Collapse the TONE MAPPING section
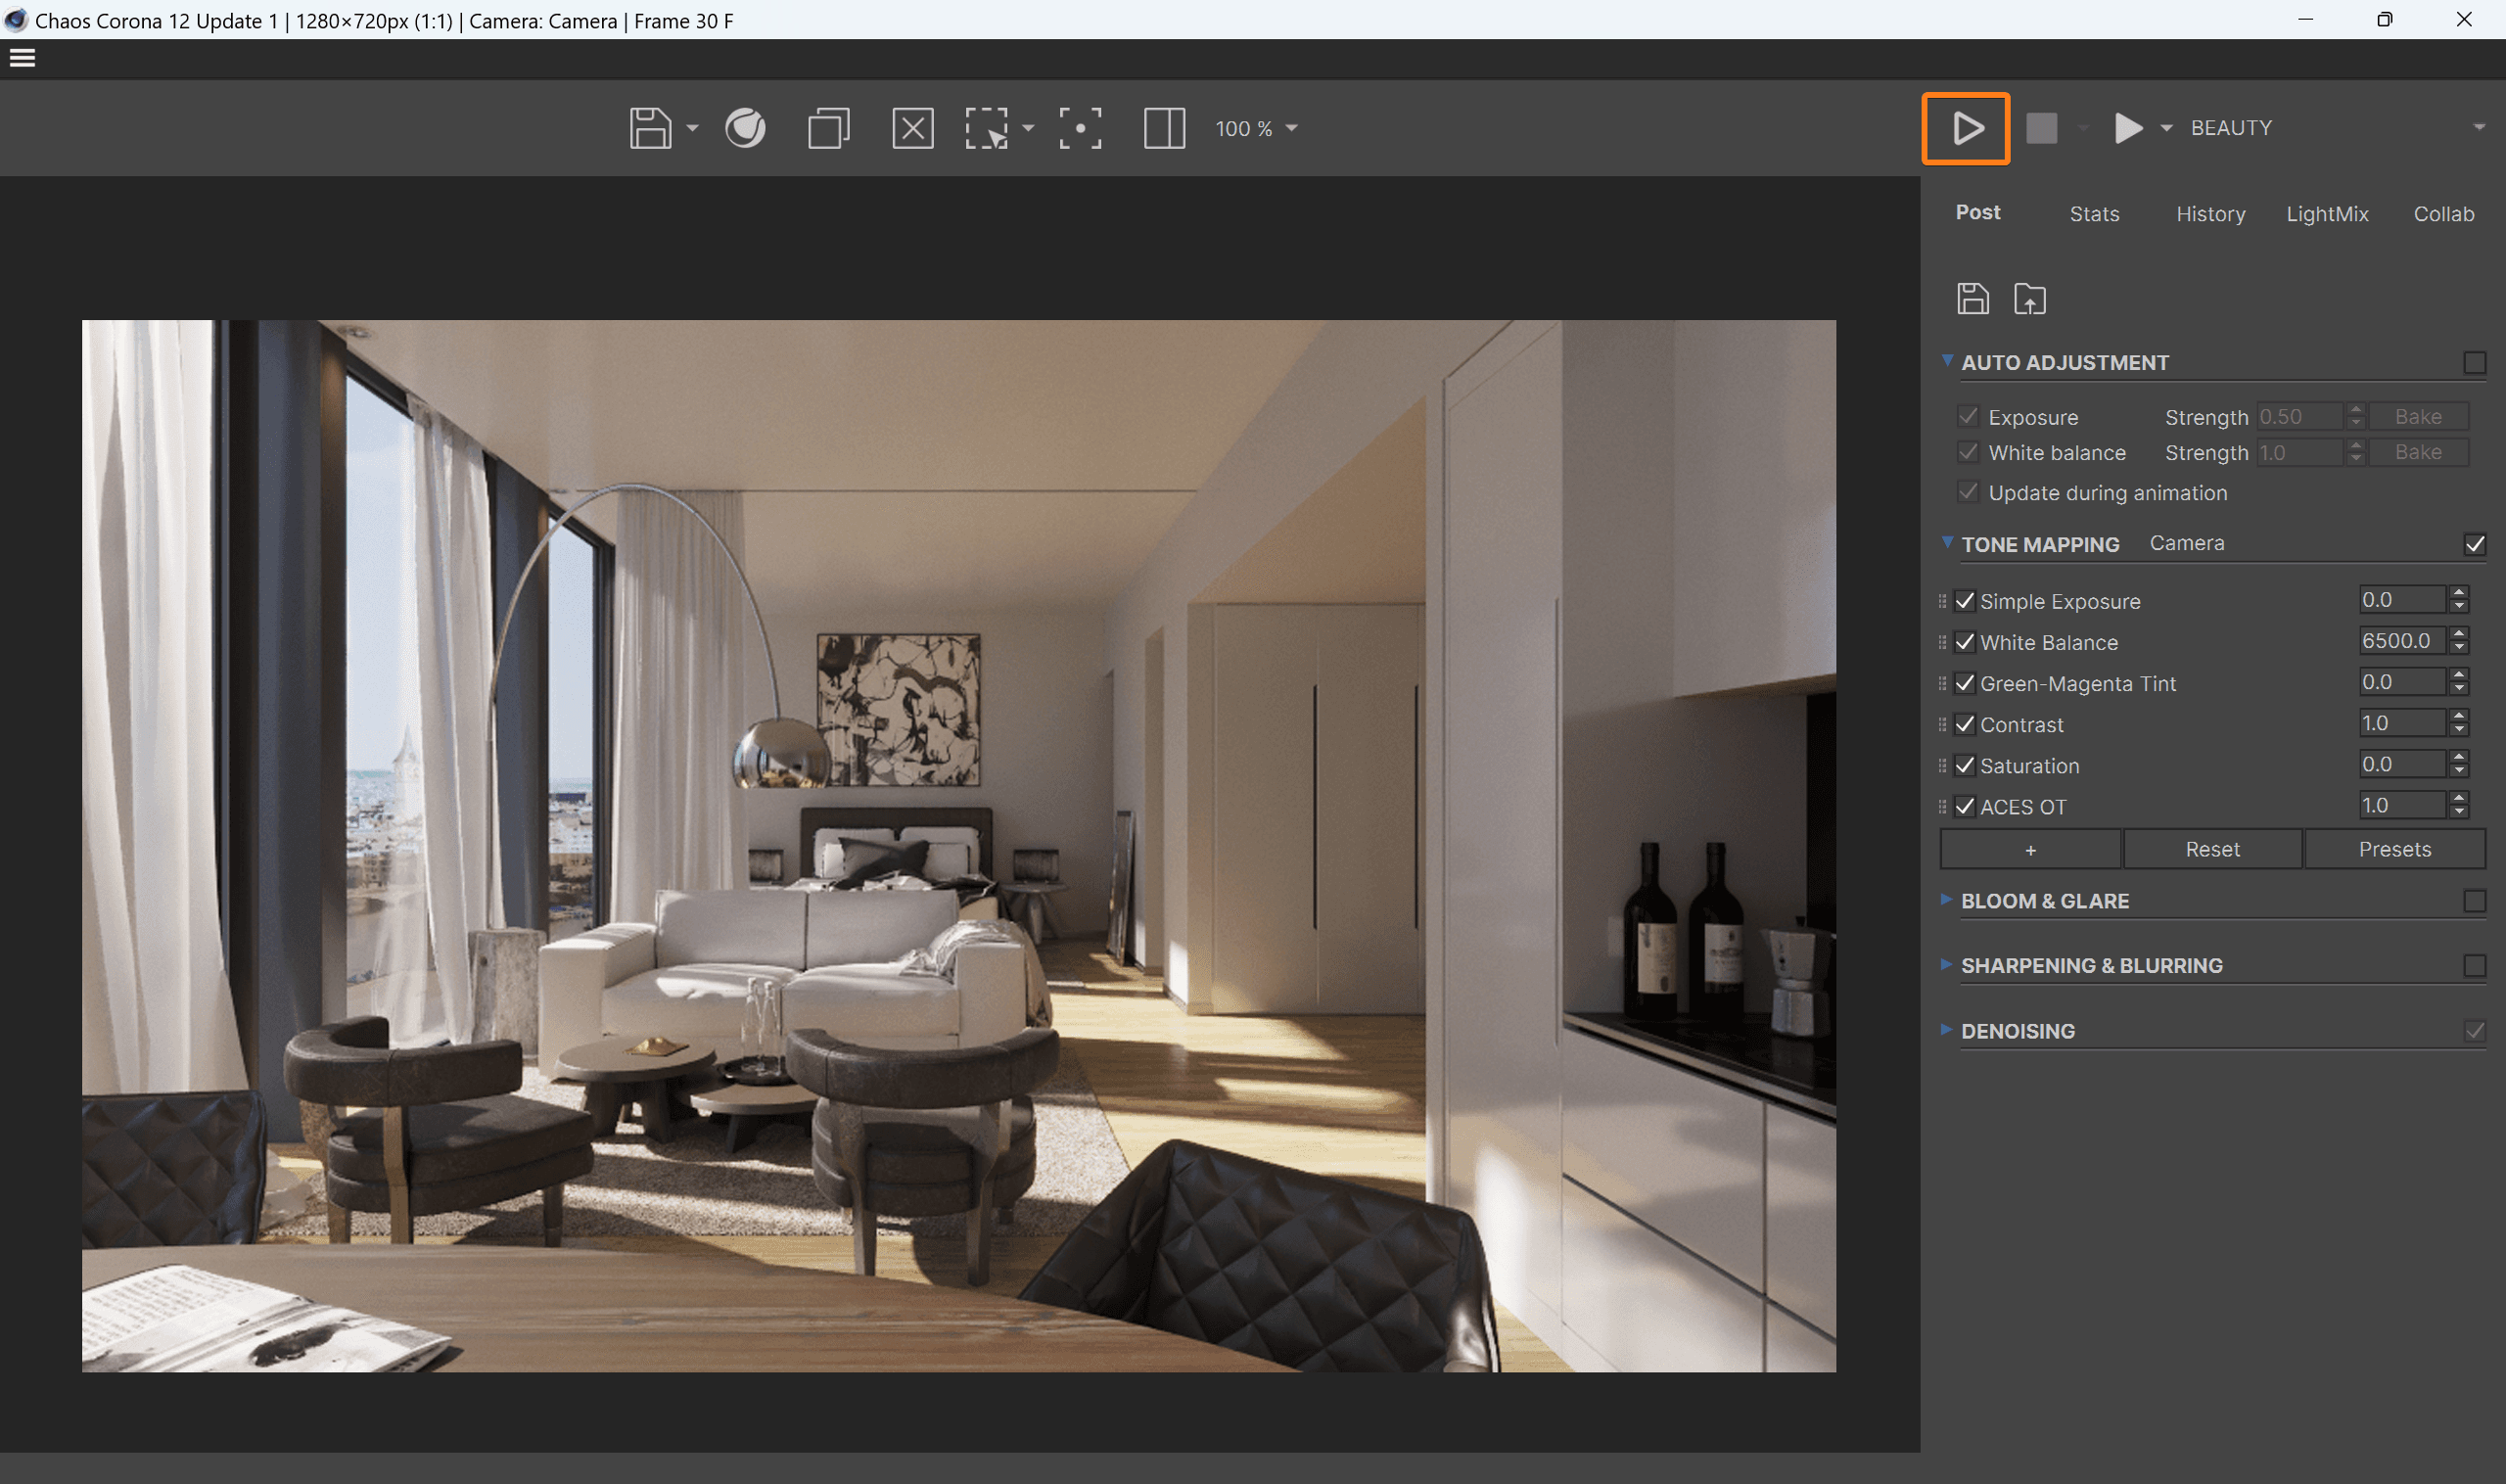2506x1484 pixels. click(x=1946, y=543)
